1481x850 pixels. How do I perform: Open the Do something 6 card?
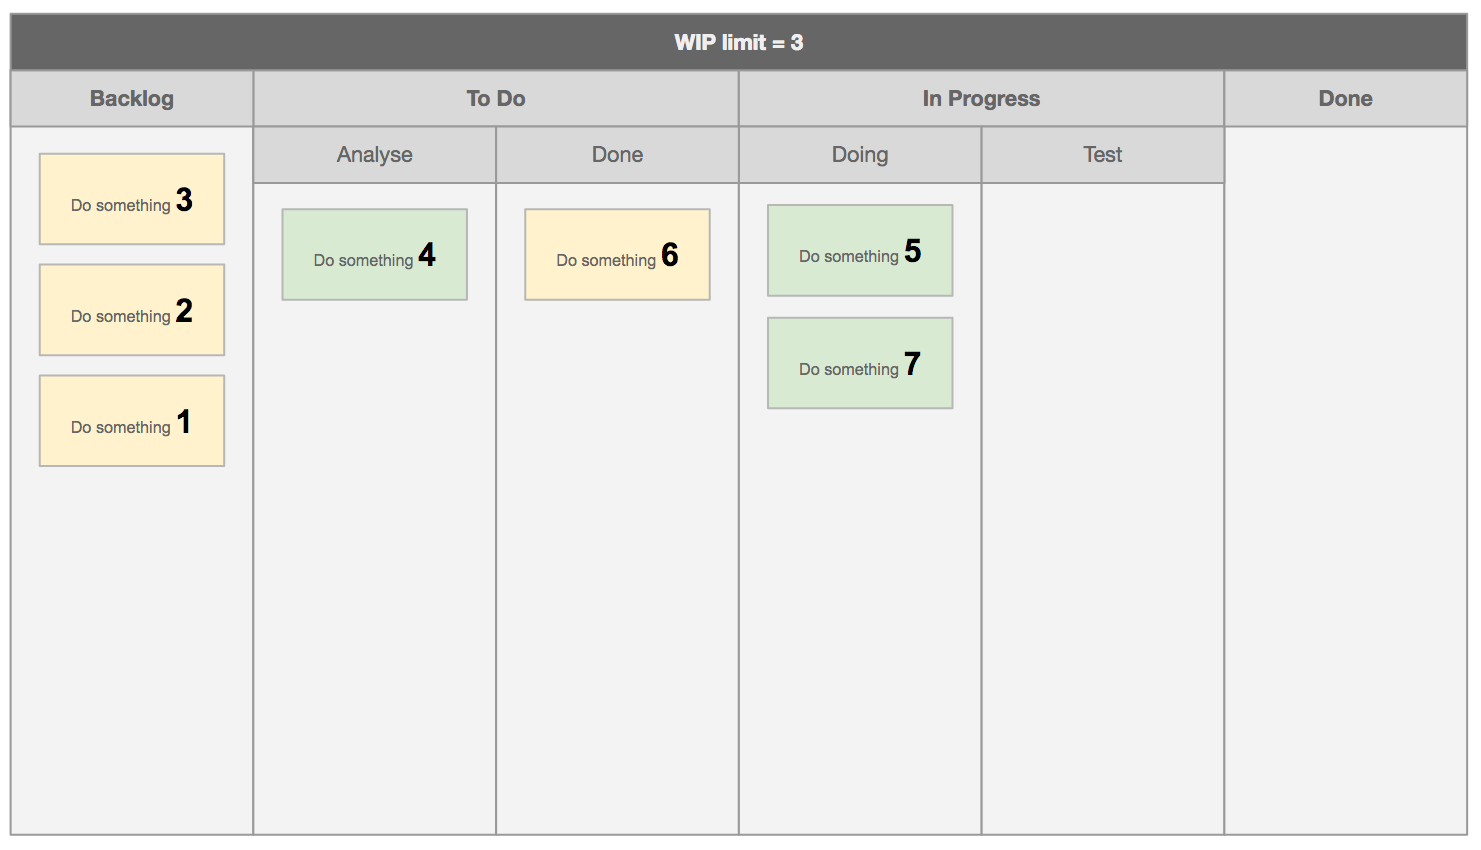[617, 255]
